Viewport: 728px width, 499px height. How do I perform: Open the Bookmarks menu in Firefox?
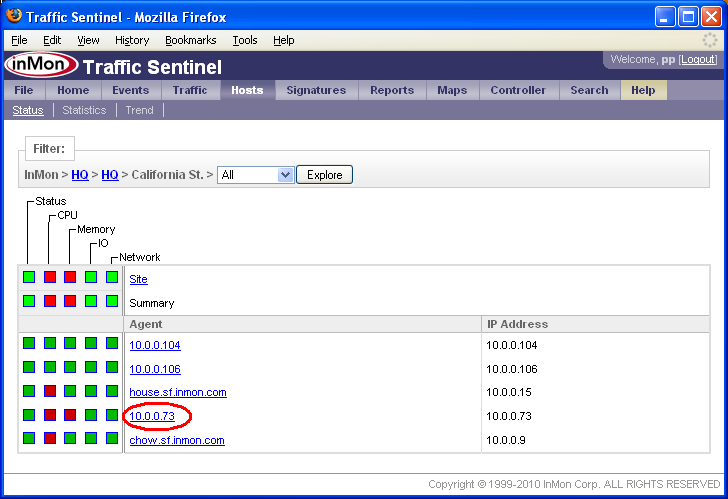(190, 40)
